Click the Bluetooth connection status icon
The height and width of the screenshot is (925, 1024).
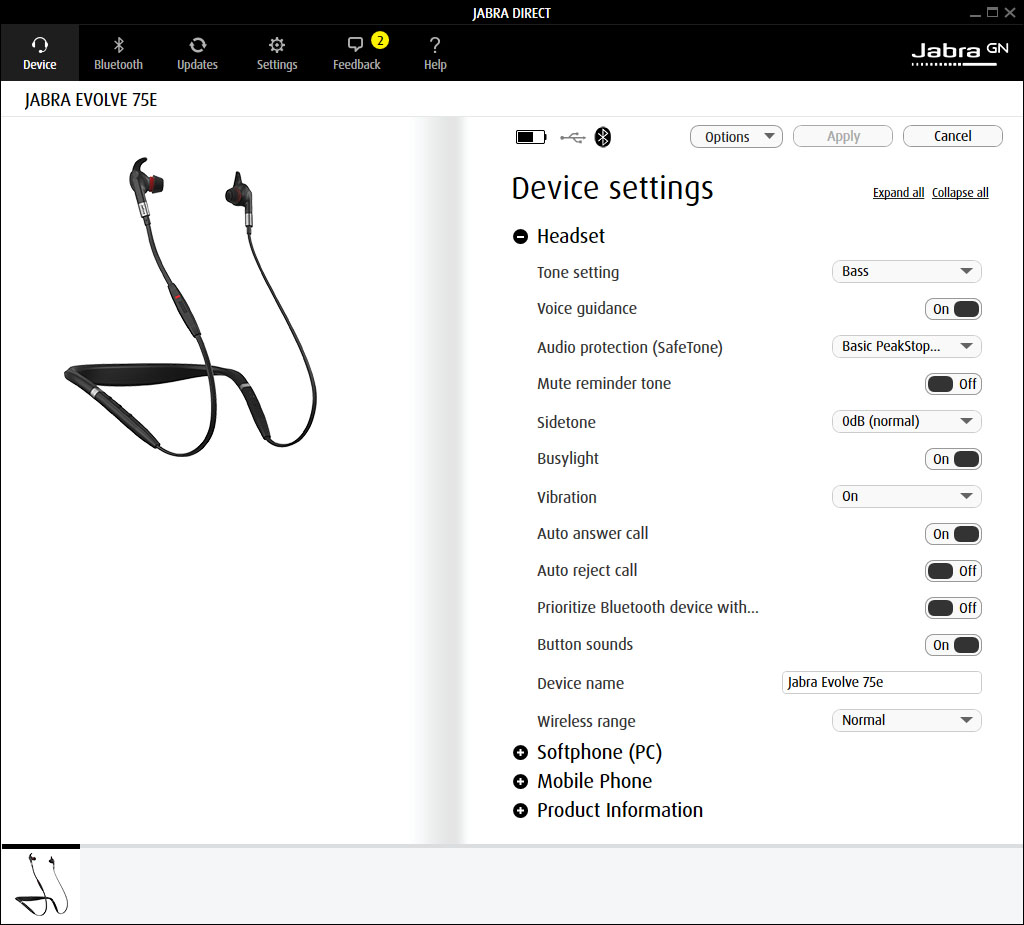pos(602,137)
